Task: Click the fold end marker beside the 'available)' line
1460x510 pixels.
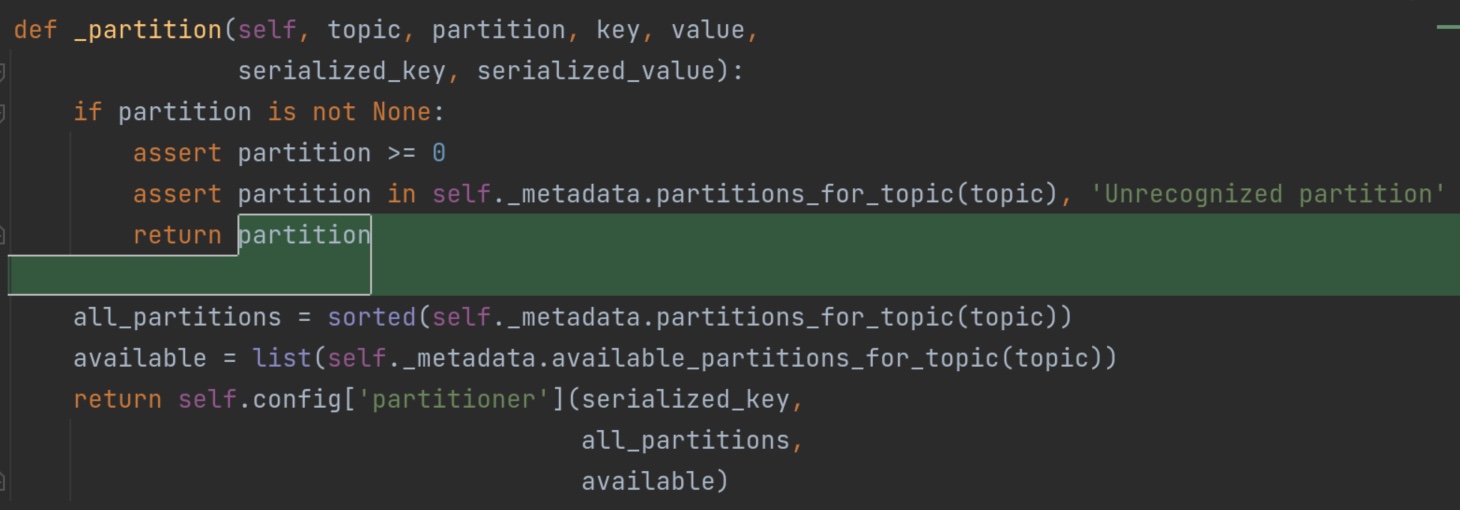Action: coord(2,481)
